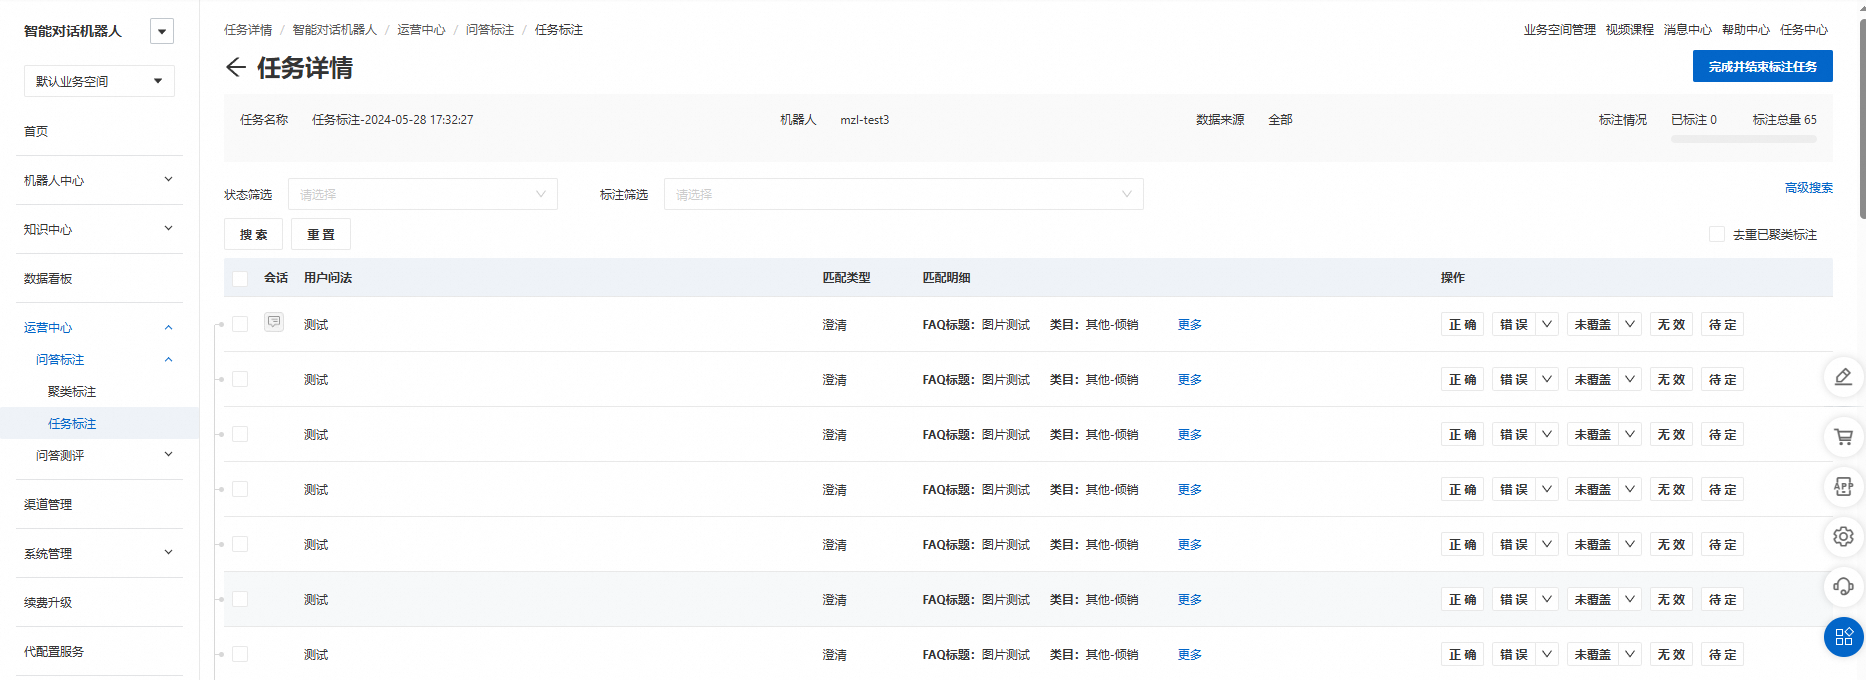Open the 标注筛选 select box

[904, 194]
